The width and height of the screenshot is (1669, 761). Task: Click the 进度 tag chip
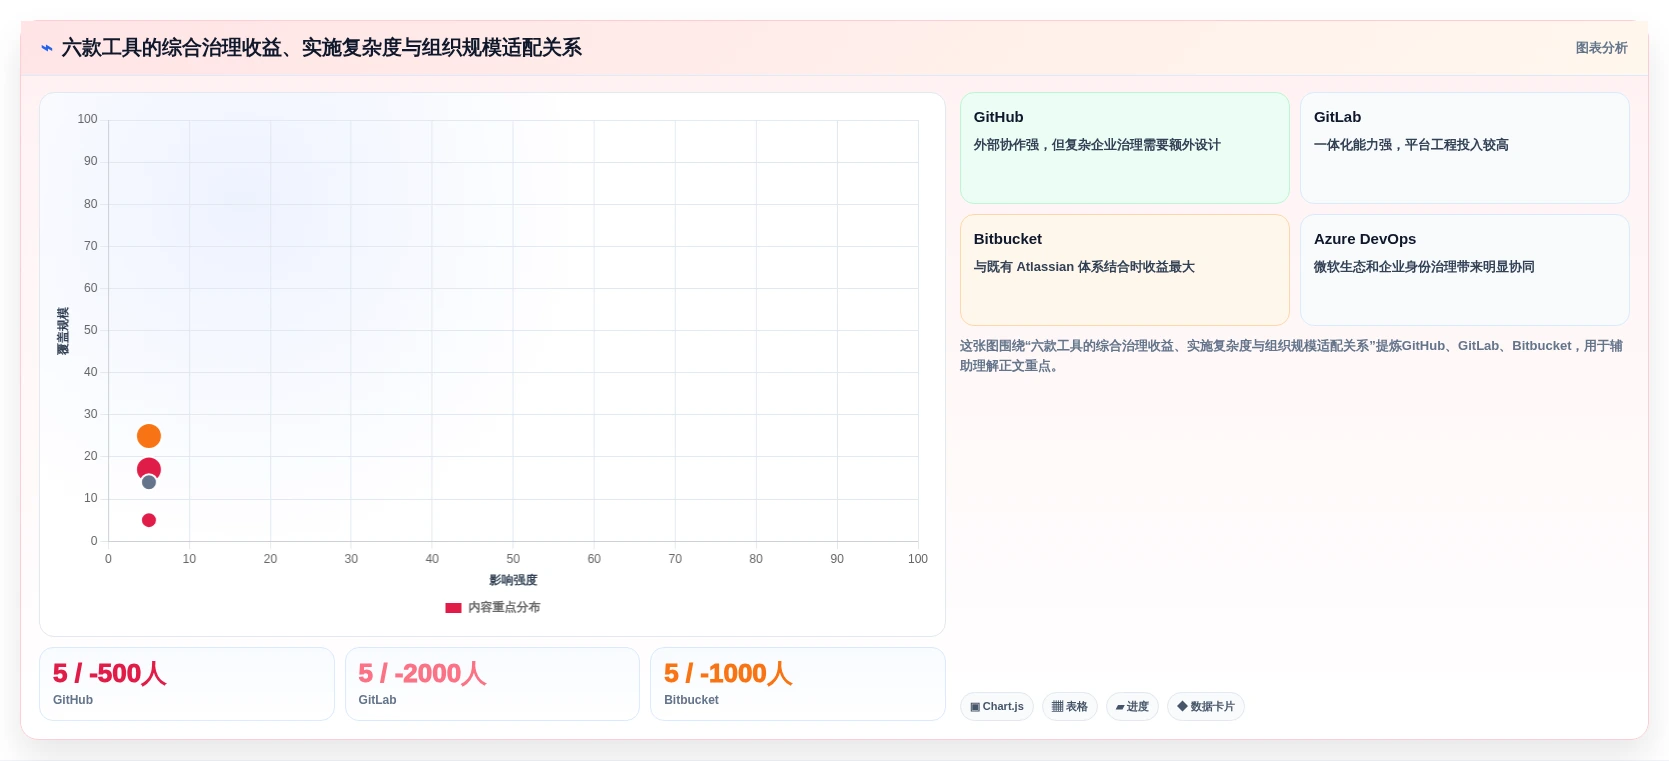click(1132, 707)
